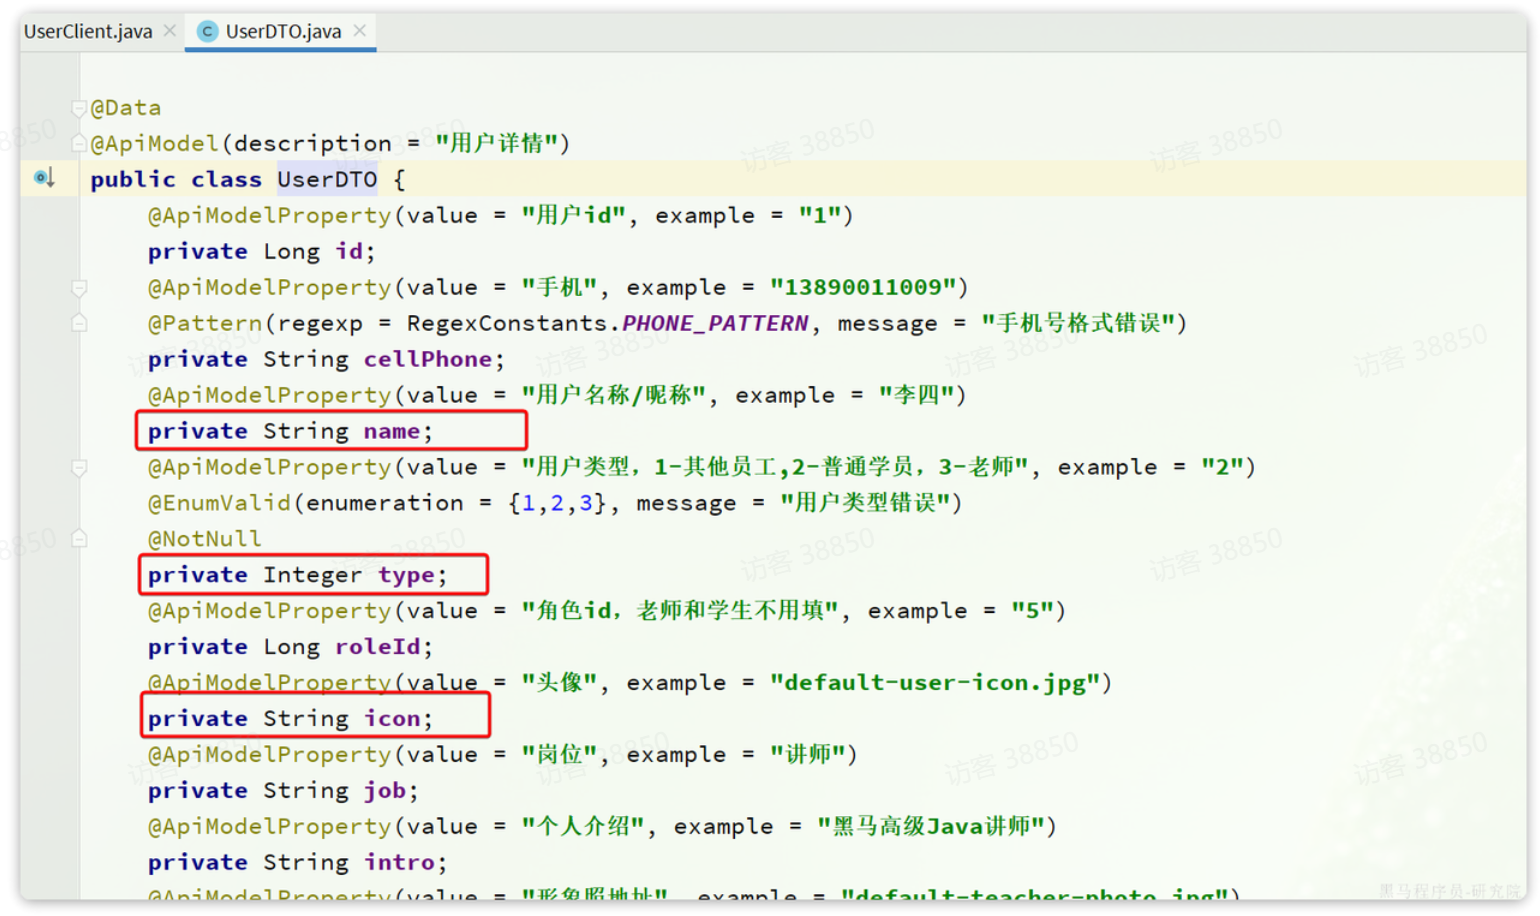
Task: Click the icon field in private String icon
Action: click(x=391, y=719)
